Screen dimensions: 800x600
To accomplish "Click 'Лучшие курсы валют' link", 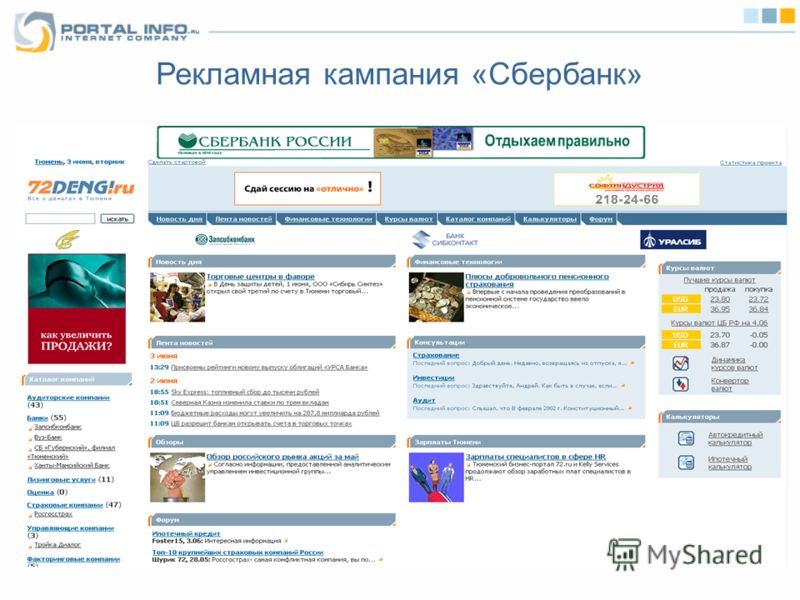I will point(719,280).
